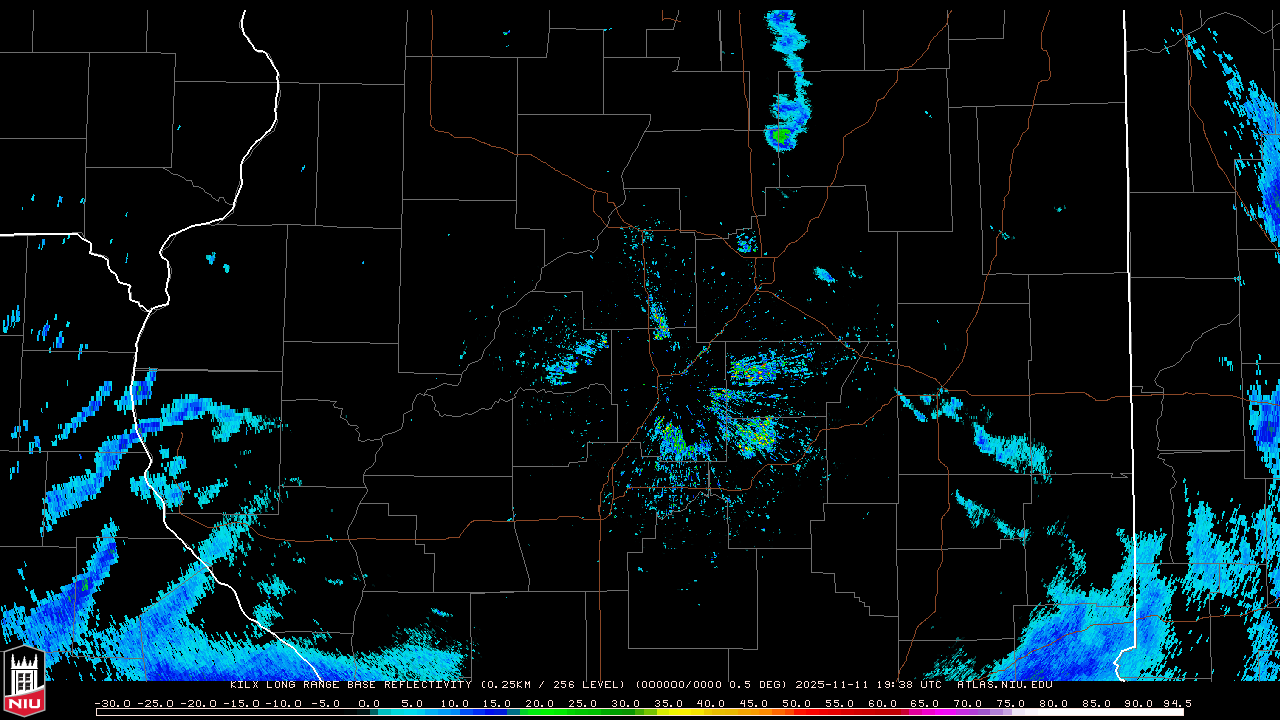Click the 20.0 scale label
1280x720 pixels.
(x=540, y=703)
